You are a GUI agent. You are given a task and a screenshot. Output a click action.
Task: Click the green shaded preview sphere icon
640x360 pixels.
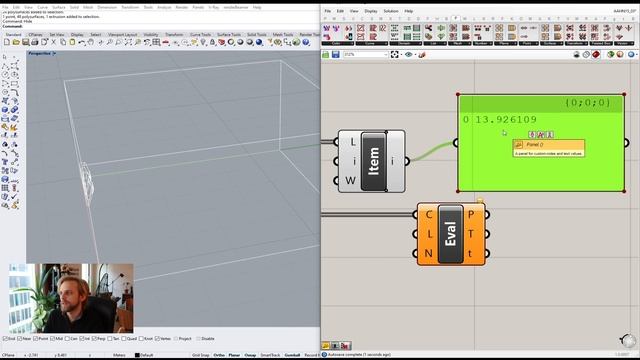[x=611, y=54]
